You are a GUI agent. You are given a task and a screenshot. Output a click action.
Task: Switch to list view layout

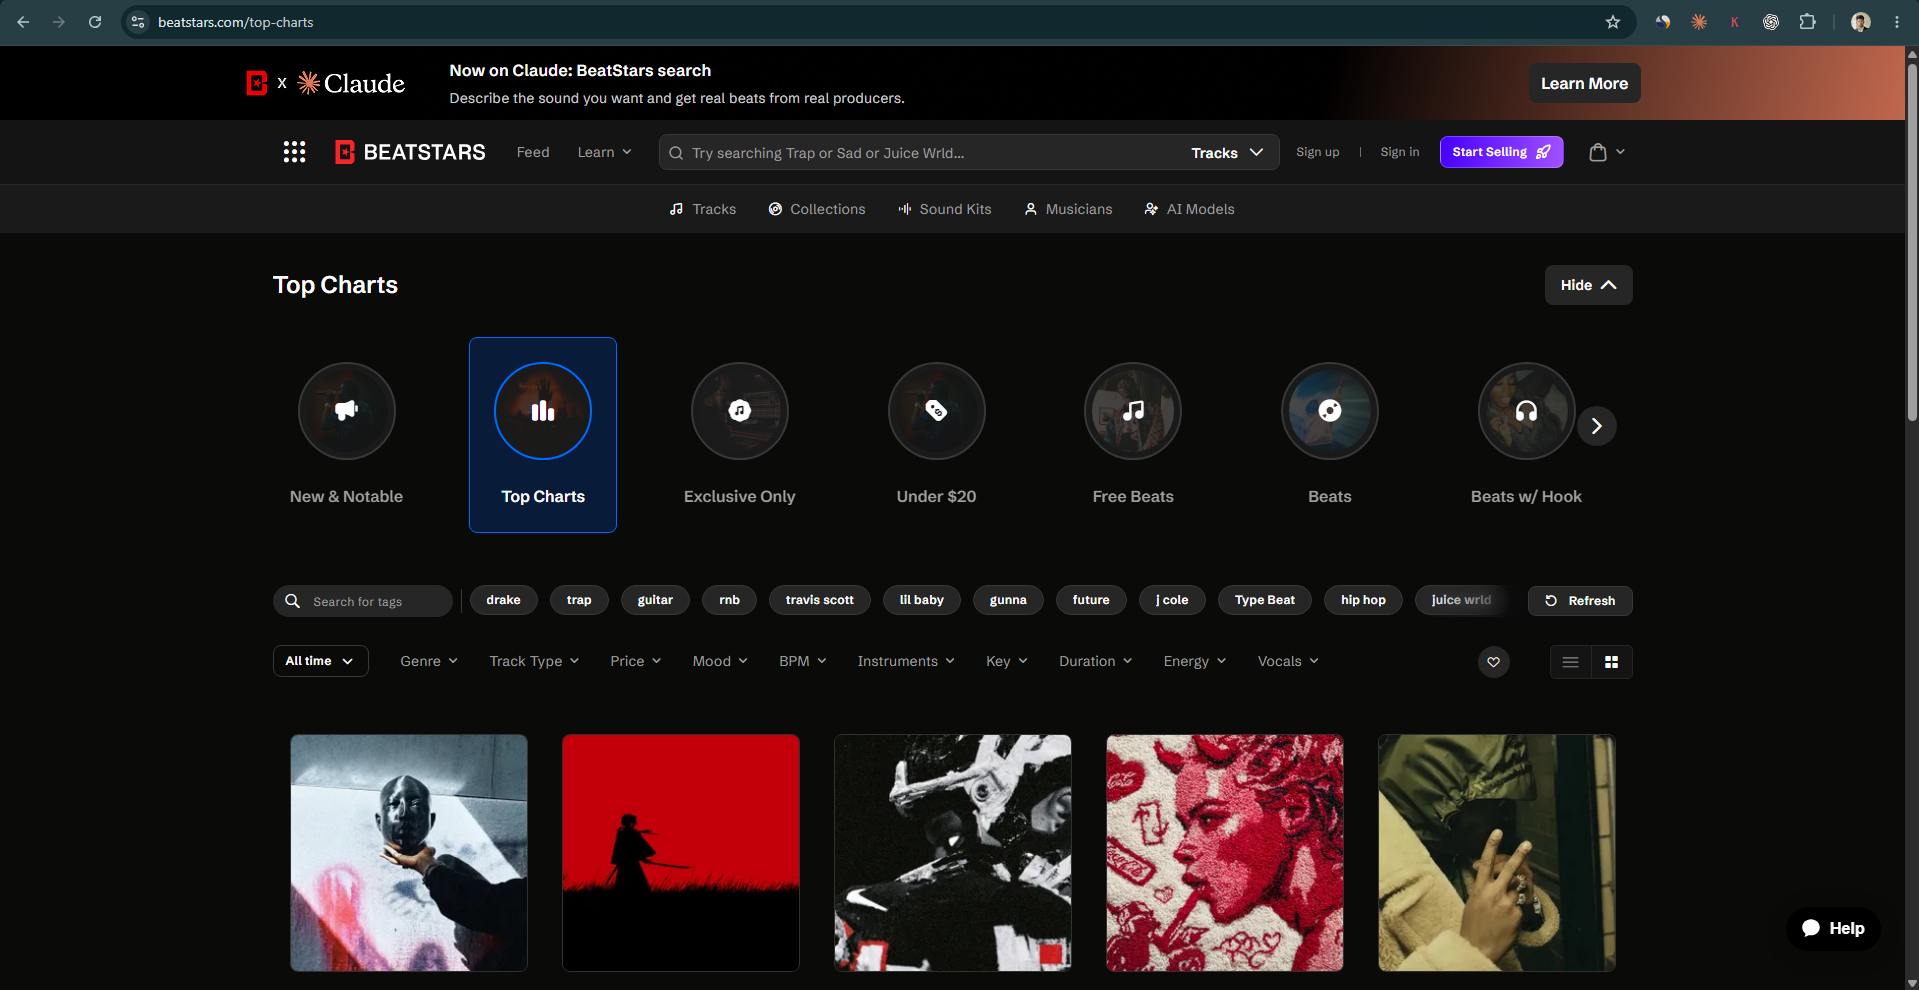tap(1571, 662)
